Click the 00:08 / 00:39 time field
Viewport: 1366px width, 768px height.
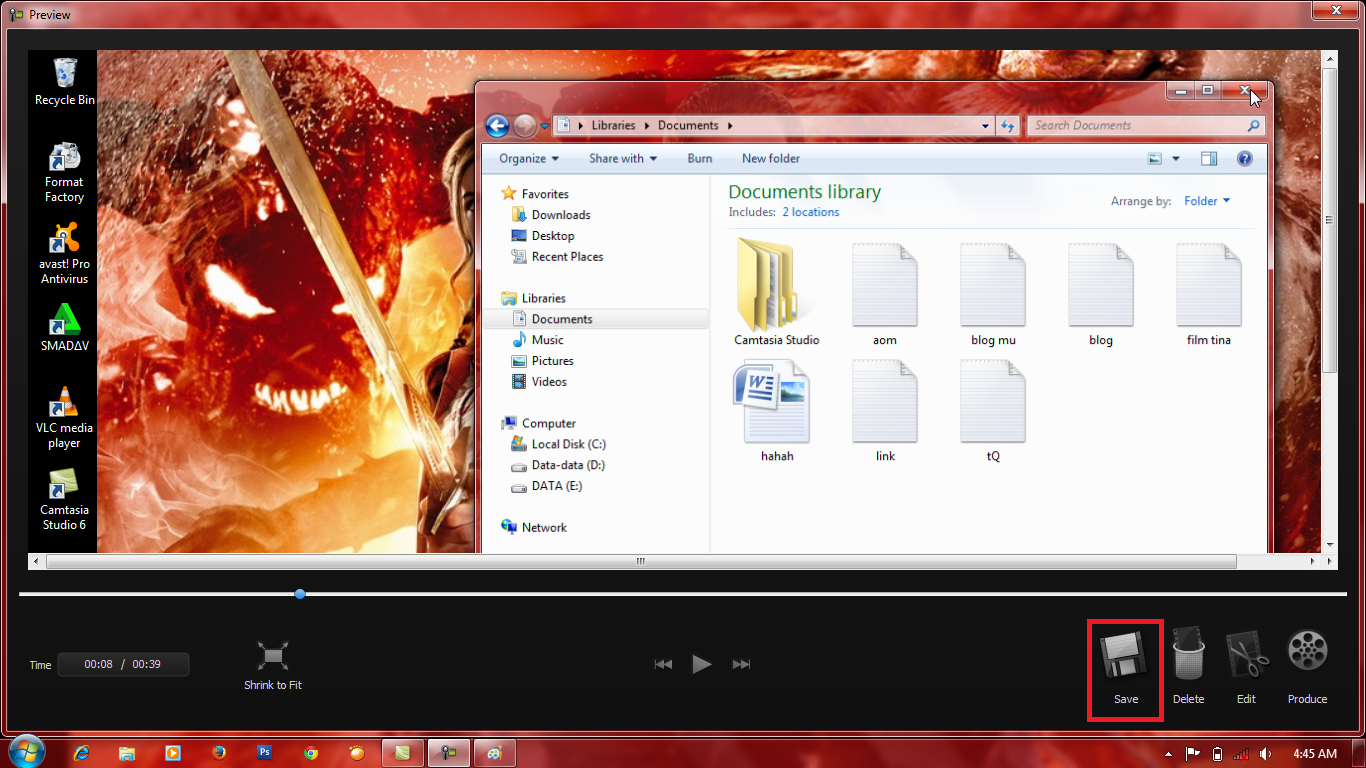[x=123, y=664]
